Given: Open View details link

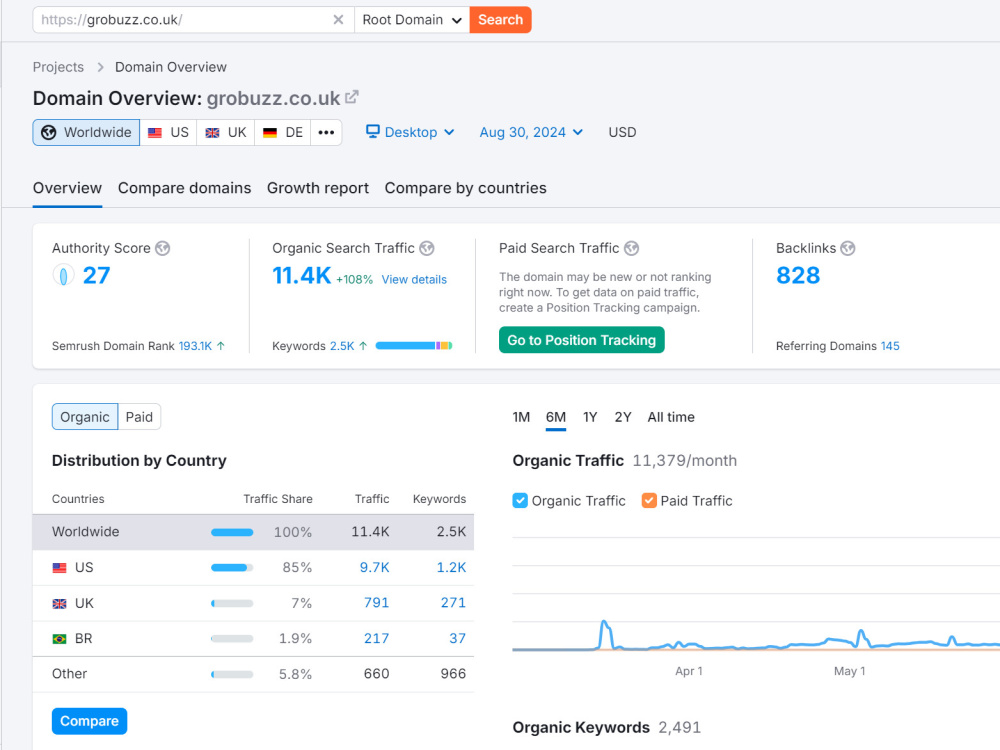Looking at the screenshot, I should (414, 279).
